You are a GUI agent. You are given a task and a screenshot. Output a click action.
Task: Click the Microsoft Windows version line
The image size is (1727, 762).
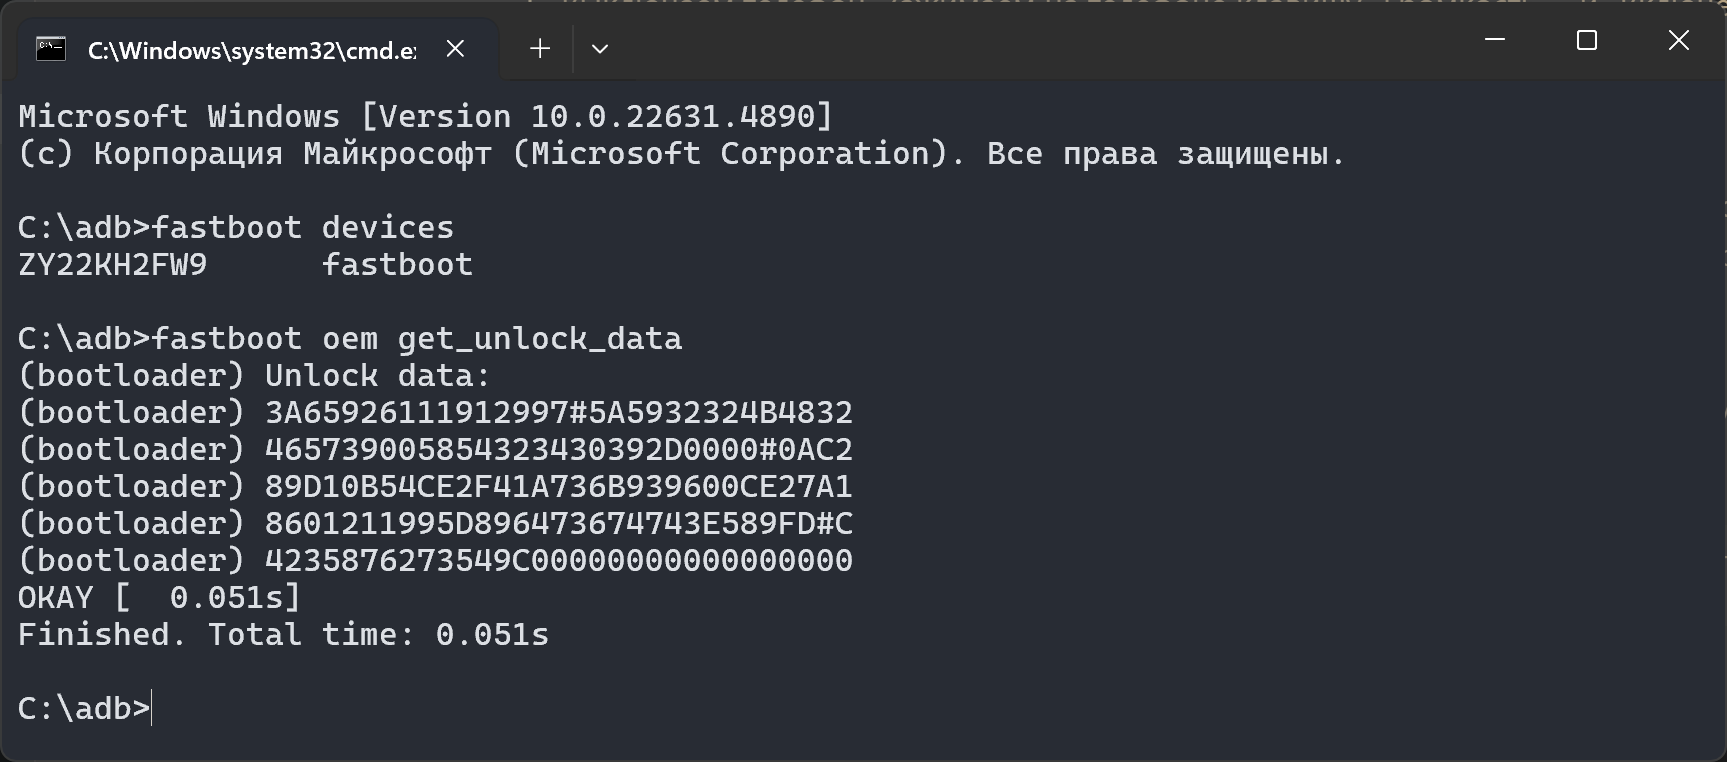click(425, 117)
